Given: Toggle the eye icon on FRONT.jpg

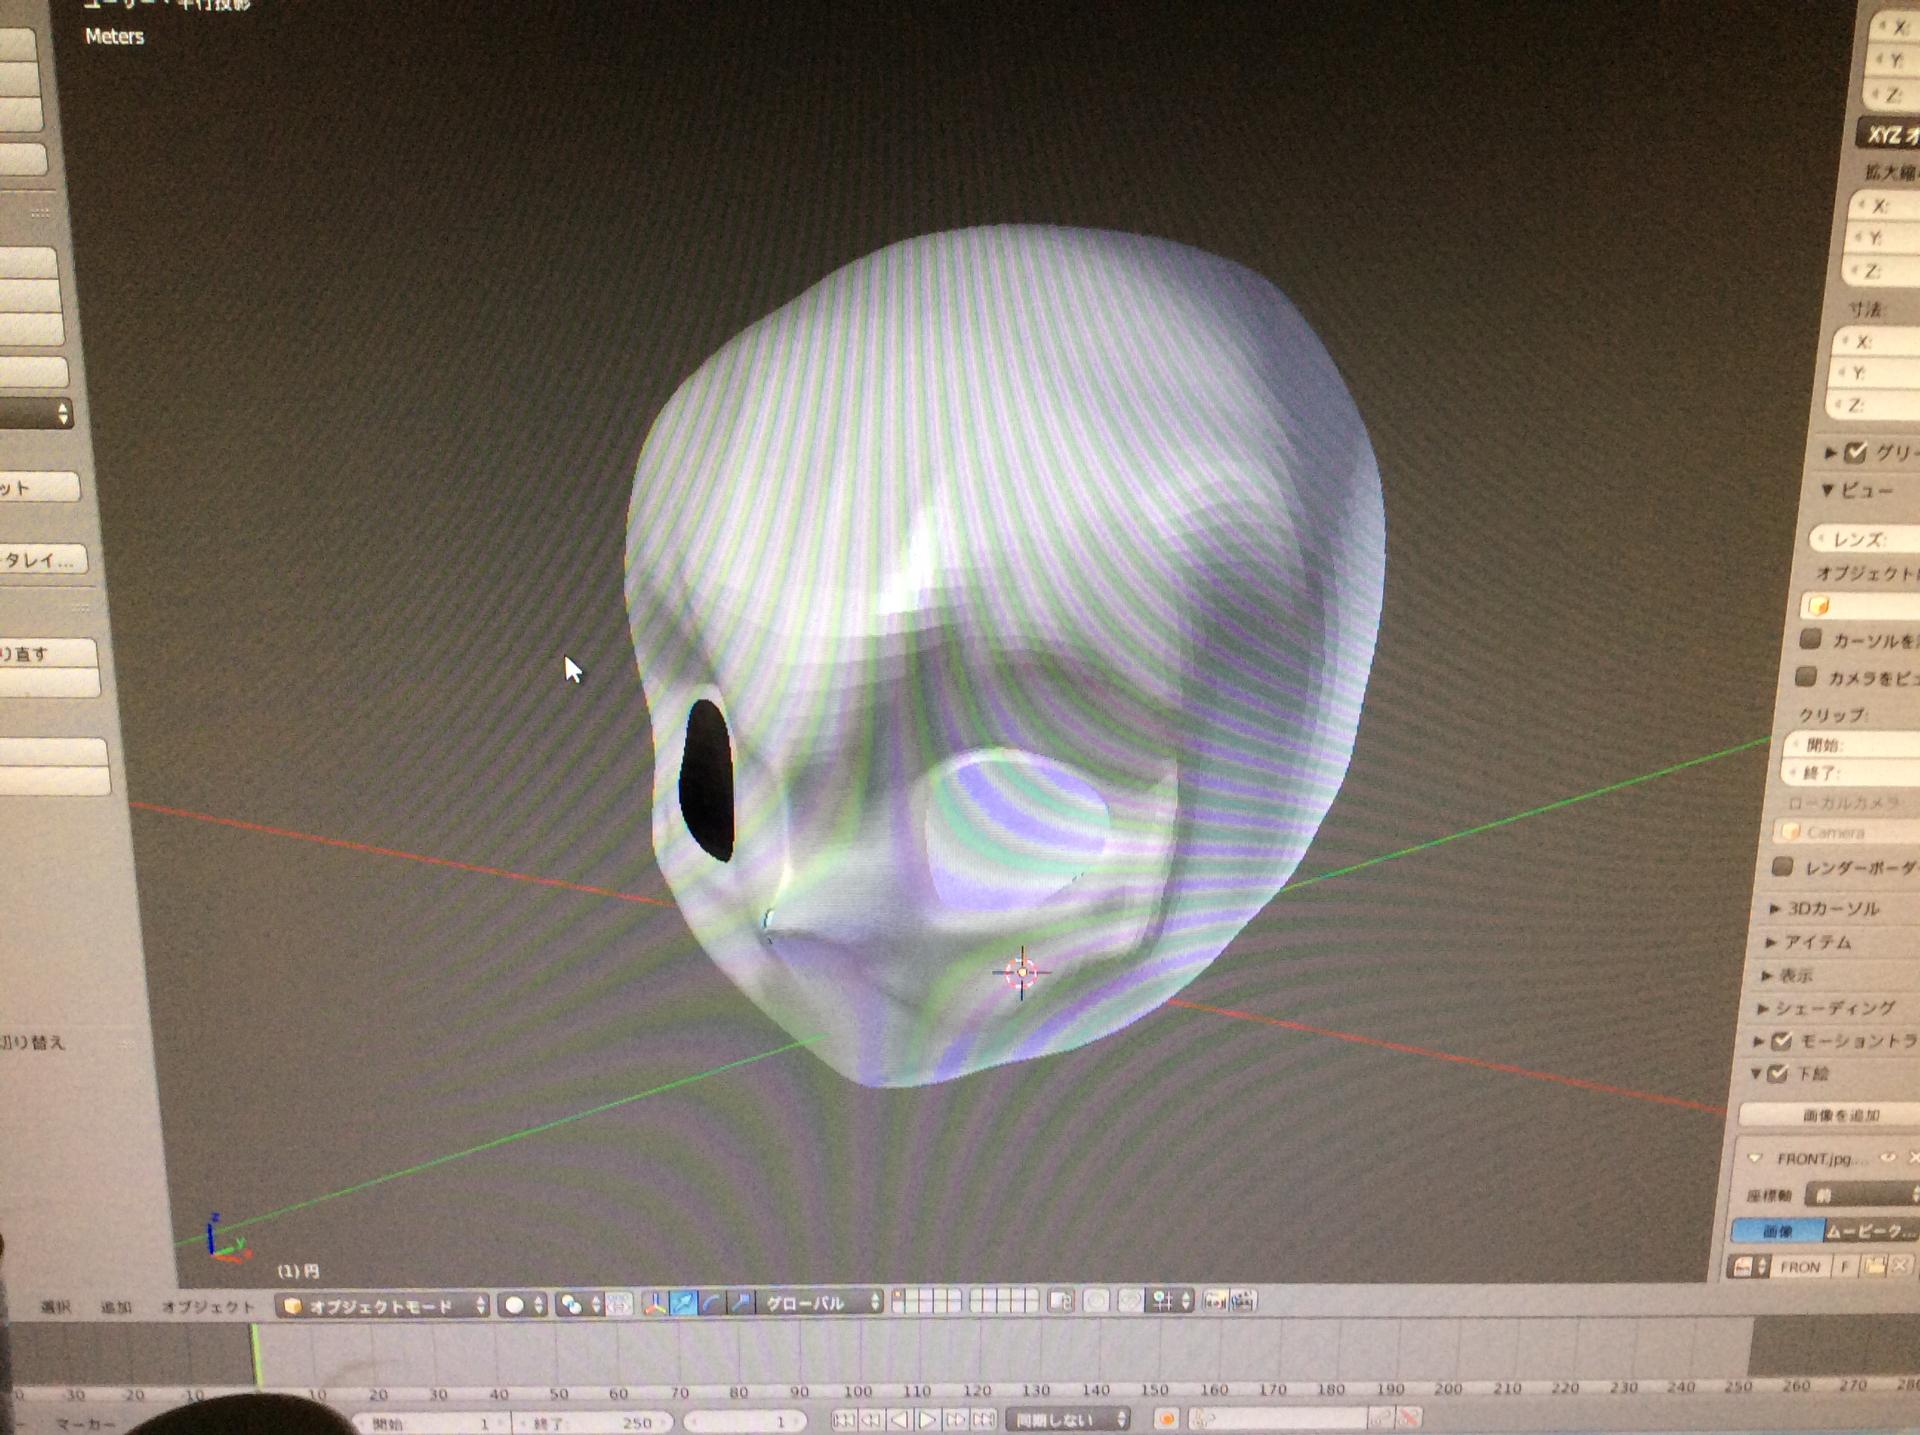Looking at the screenshot, I should [x=1887, y=1157].
